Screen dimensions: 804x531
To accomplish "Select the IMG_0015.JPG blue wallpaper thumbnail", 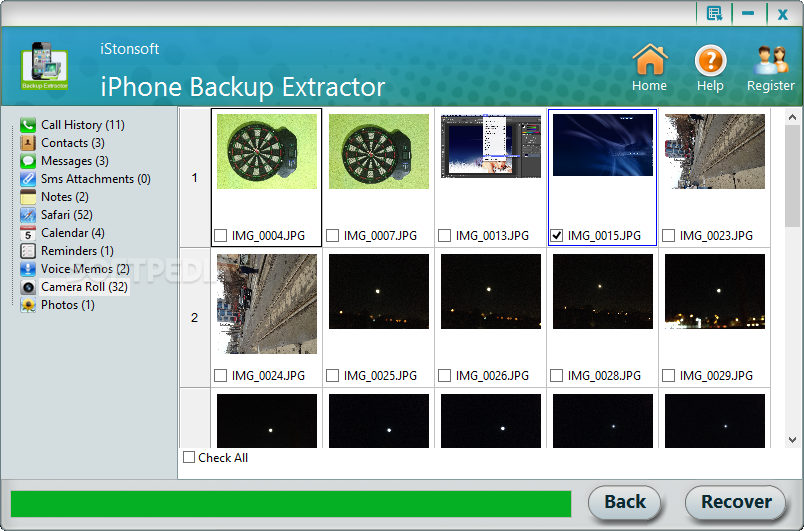I will coord(603,145).
